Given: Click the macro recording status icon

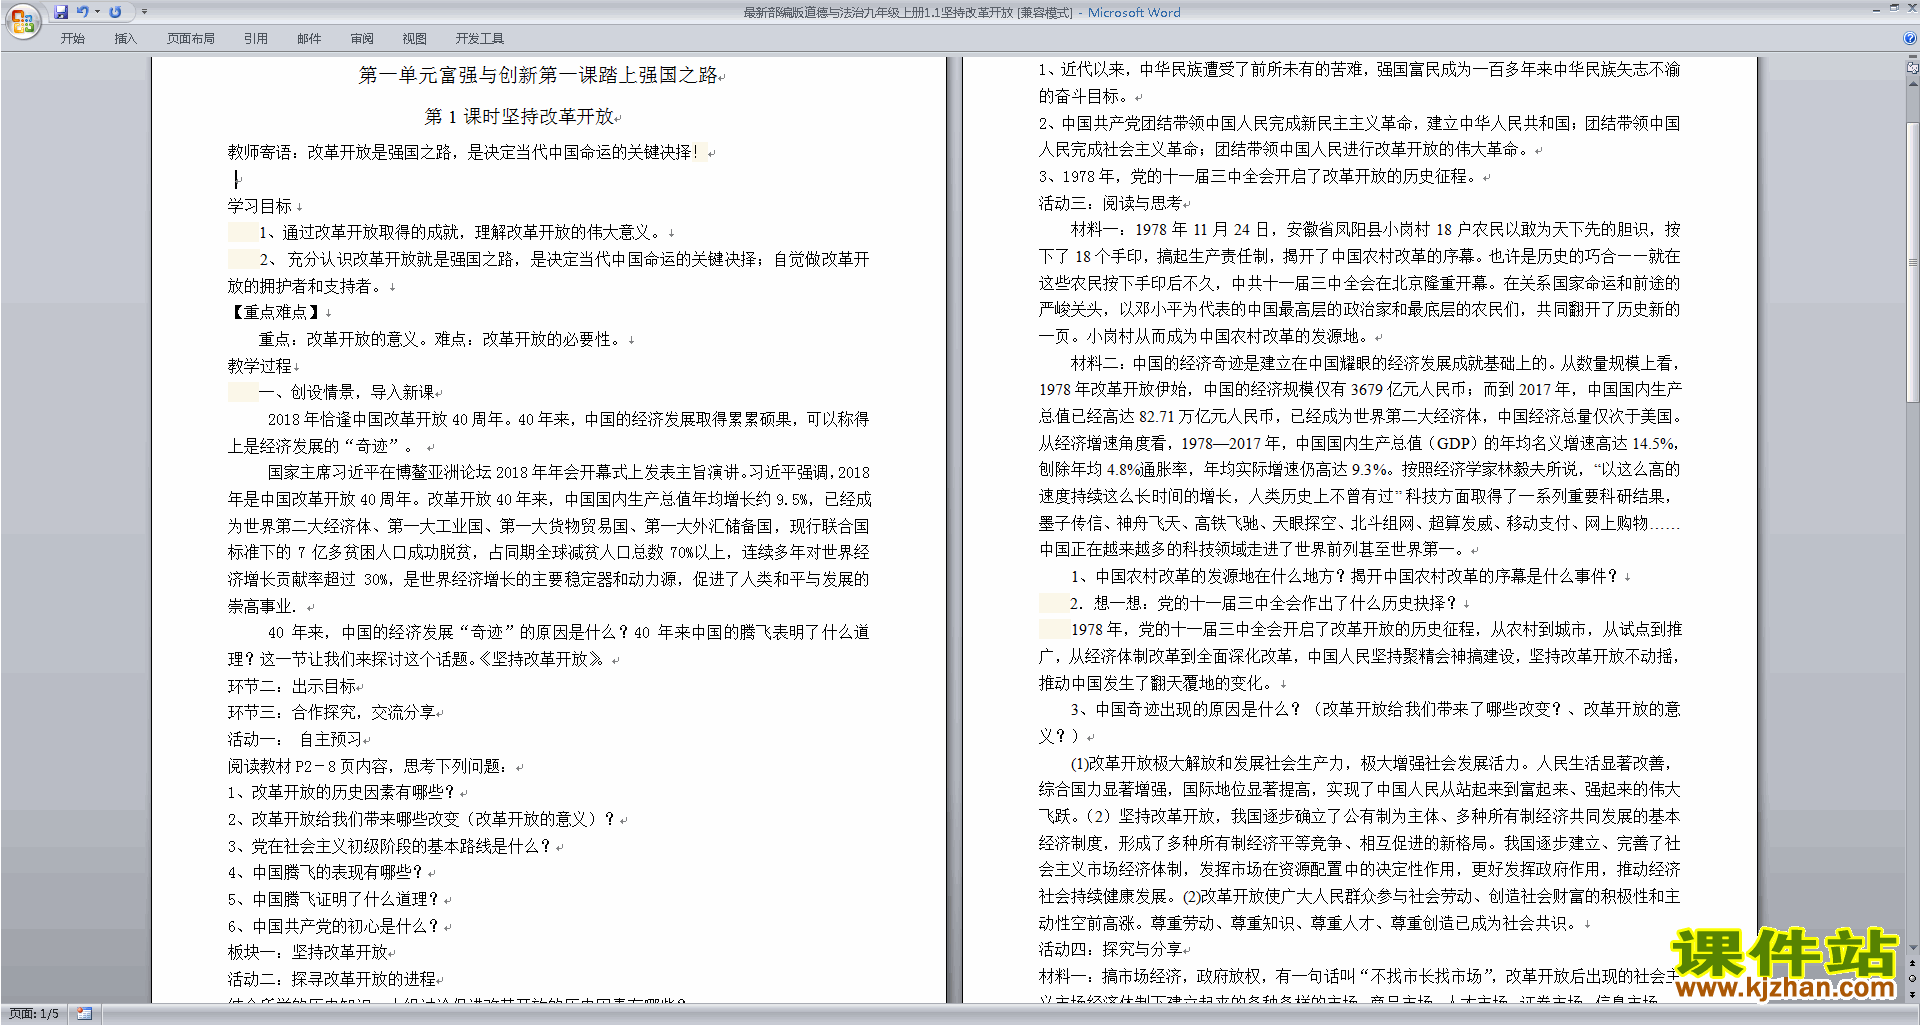Looking at the screenshot, I should tap(85, 1014).
